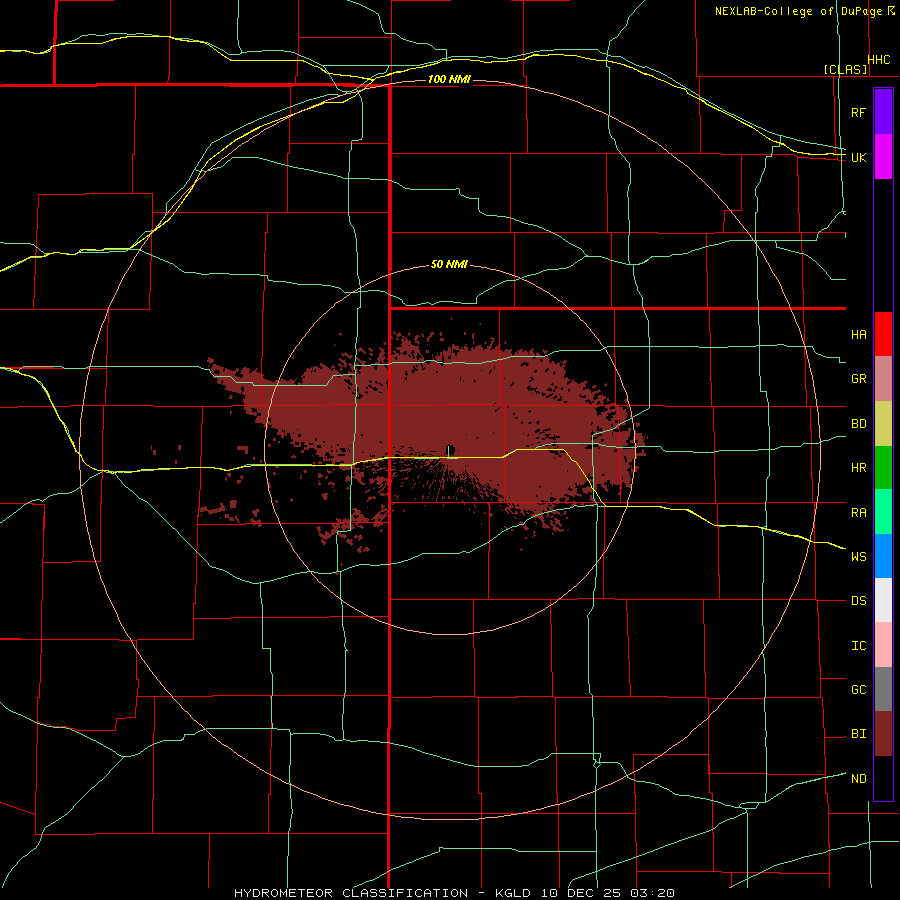Click the IC pink legend swatch
900x900 pixels.
point(883,645)
